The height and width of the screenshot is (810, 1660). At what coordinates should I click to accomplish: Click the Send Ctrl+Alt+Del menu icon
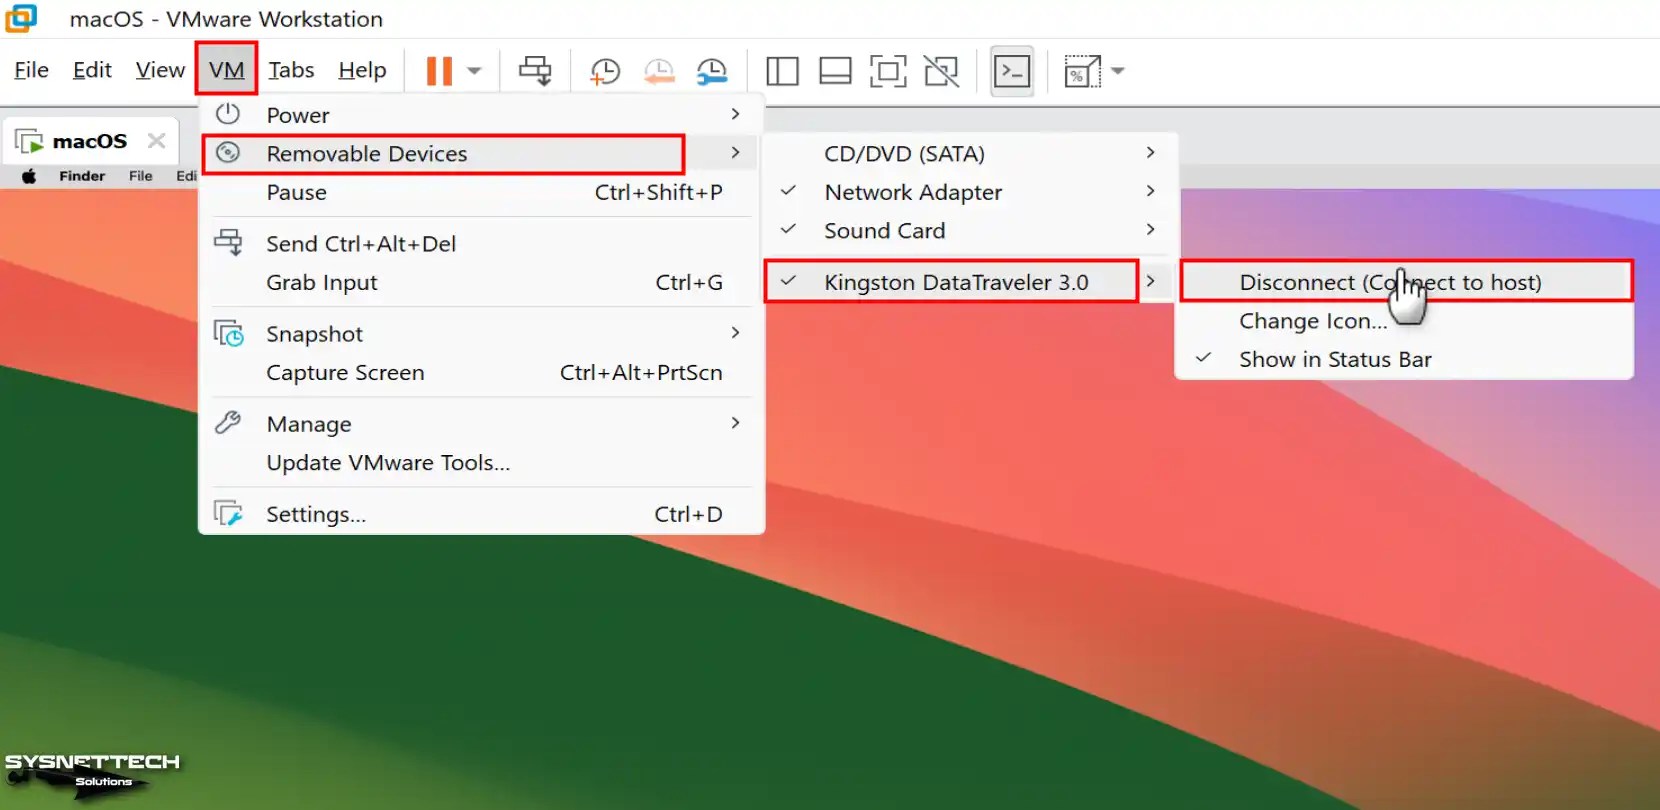(x=228, y=242)
